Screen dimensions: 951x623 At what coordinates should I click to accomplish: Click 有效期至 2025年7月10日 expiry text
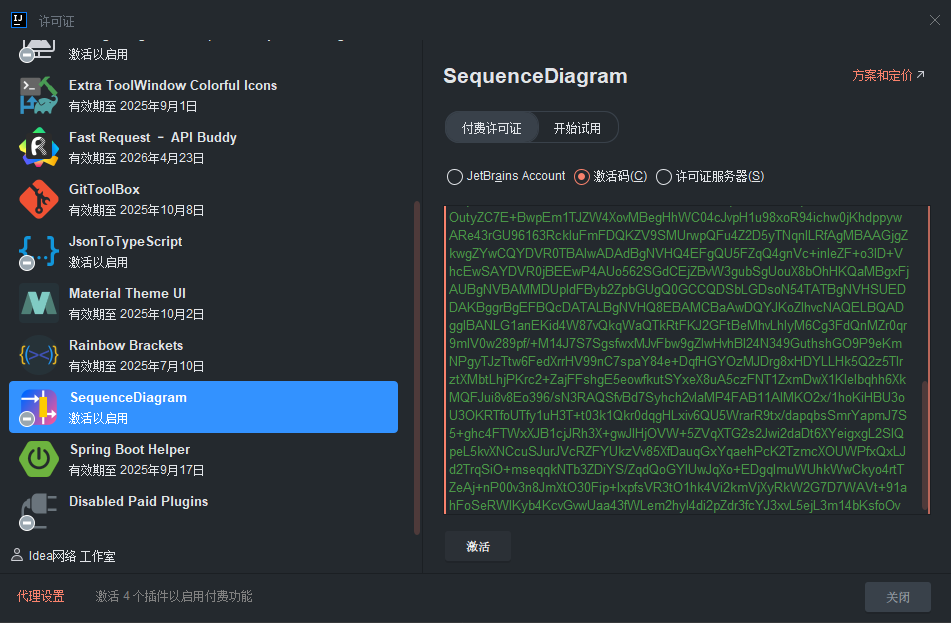click(136, 366)
